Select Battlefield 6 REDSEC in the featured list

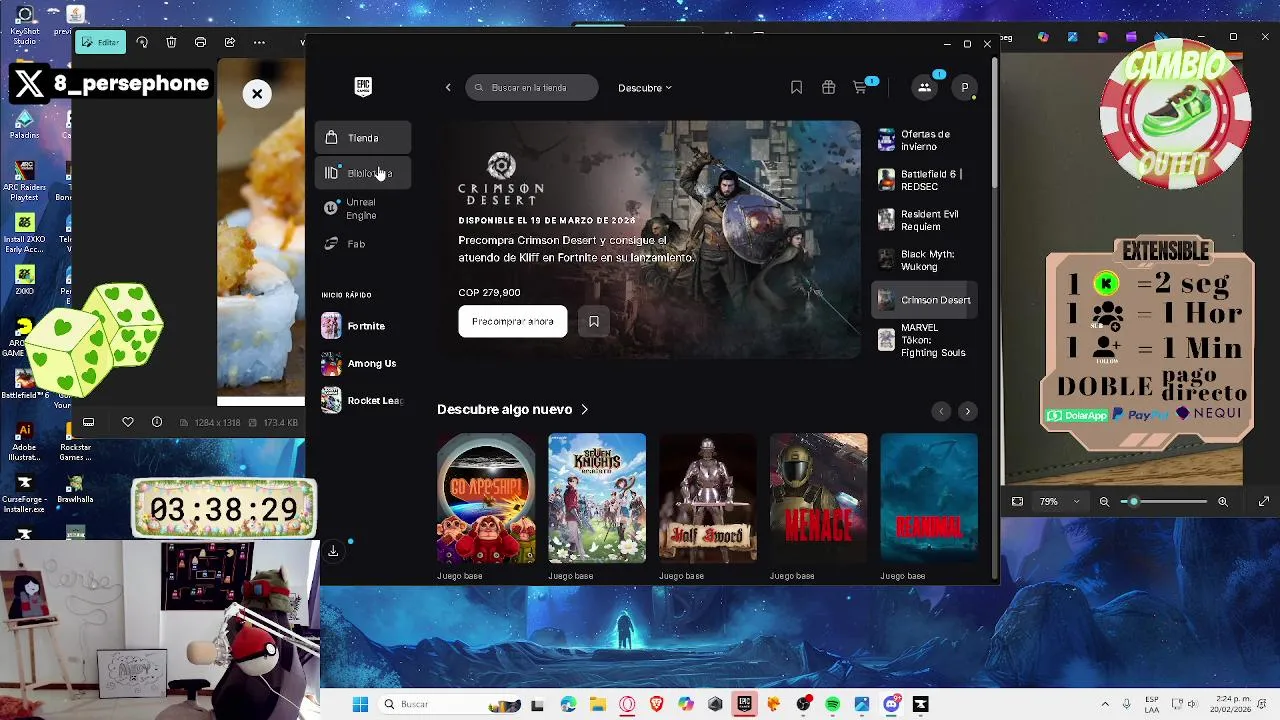(924, 180)
